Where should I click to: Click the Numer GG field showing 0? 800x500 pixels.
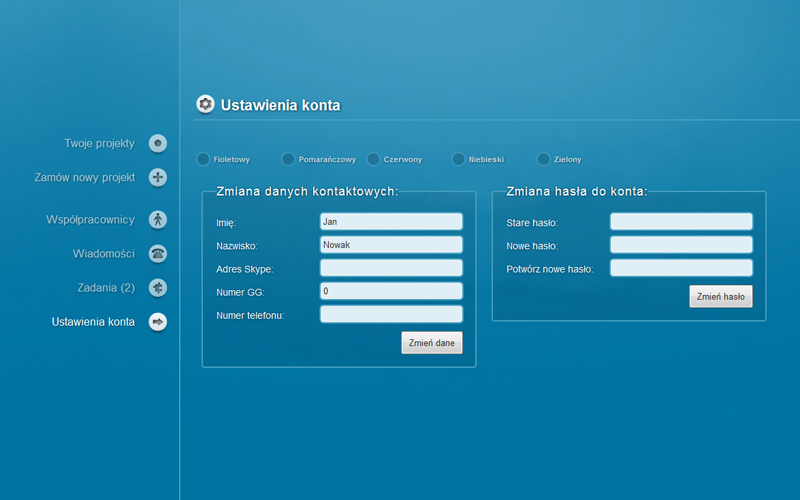tap(391, 291)
